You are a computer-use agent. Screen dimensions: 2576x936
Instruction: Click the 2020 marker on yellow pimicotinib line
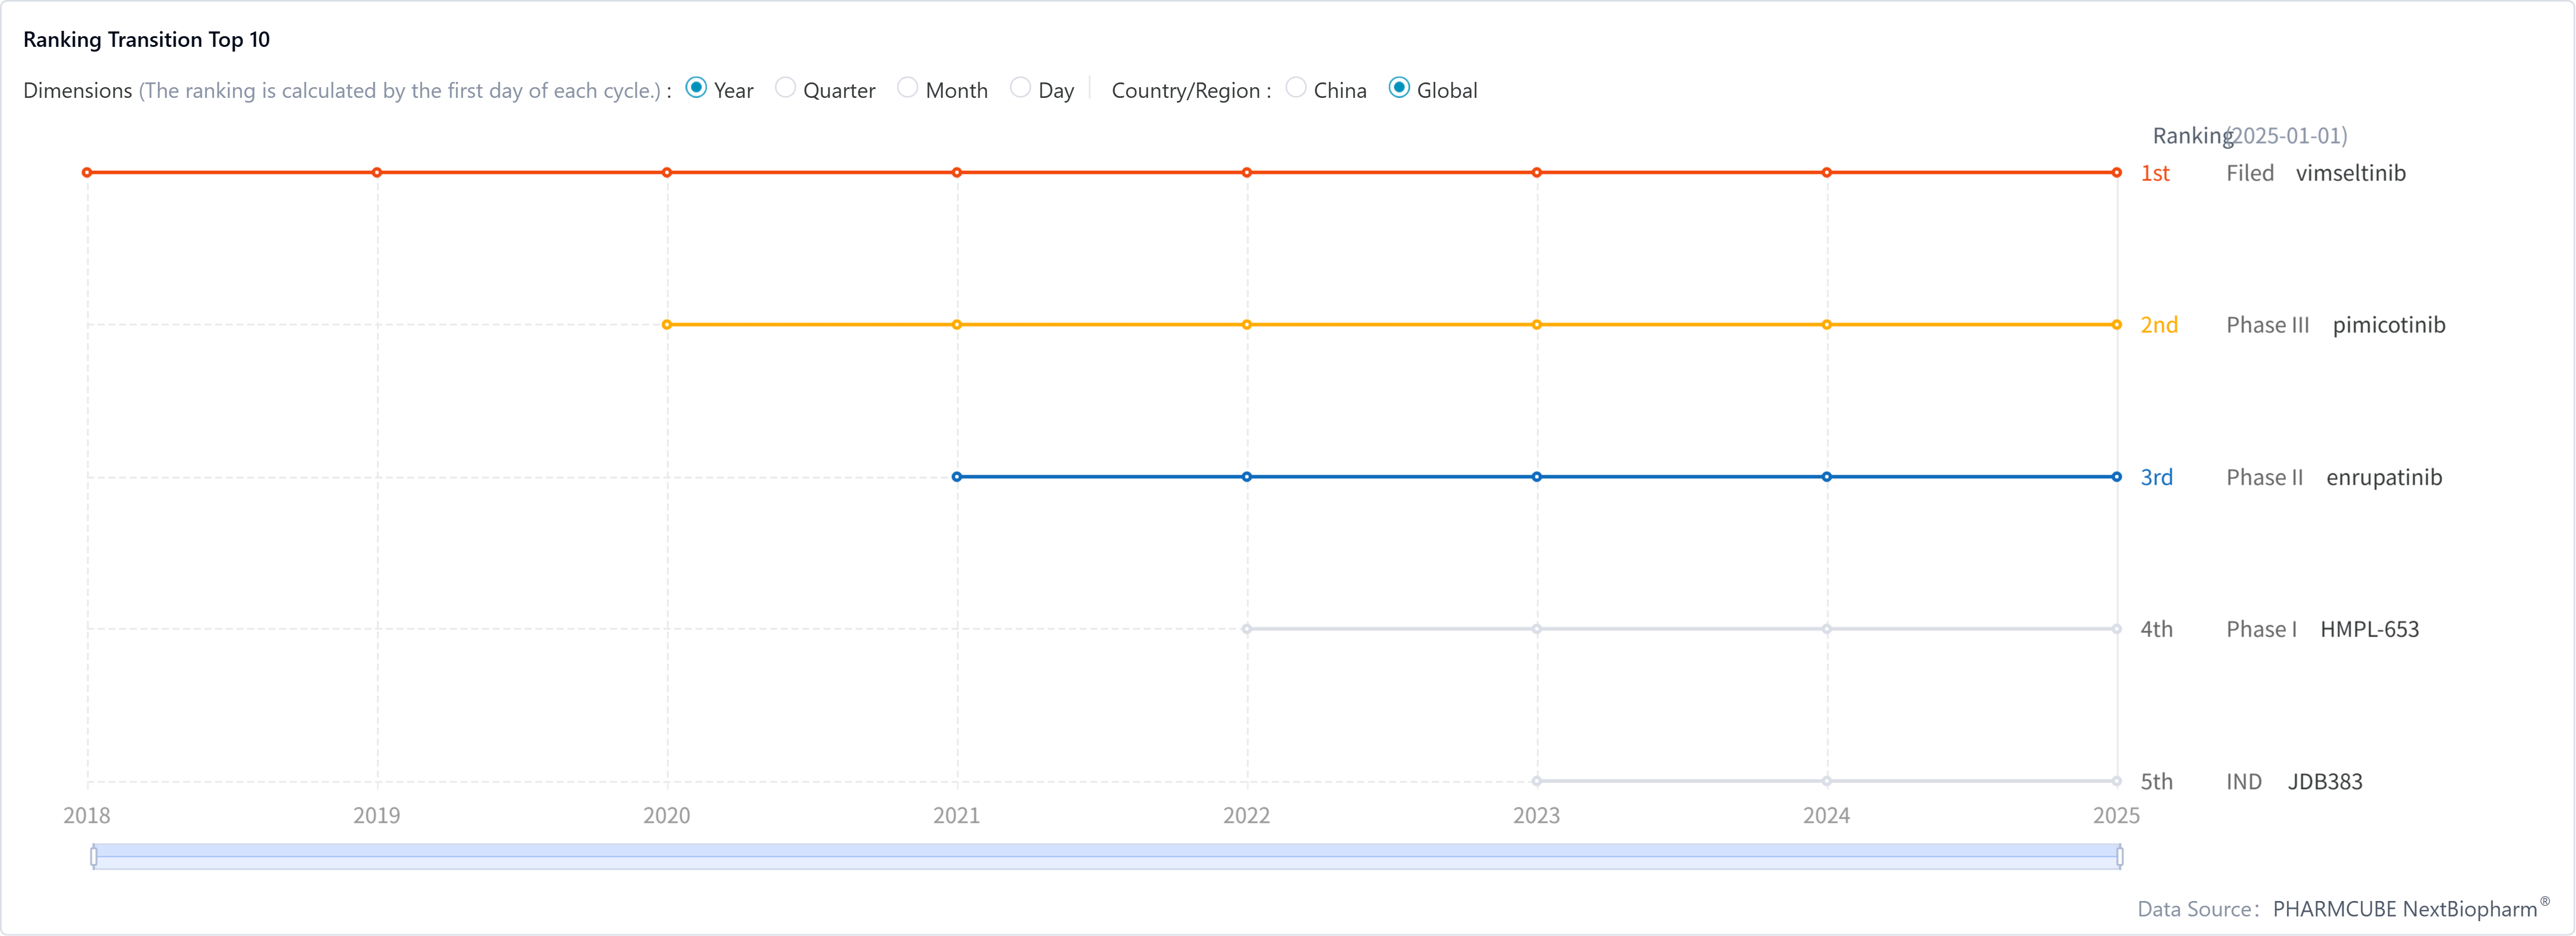(x=667, y=325)
